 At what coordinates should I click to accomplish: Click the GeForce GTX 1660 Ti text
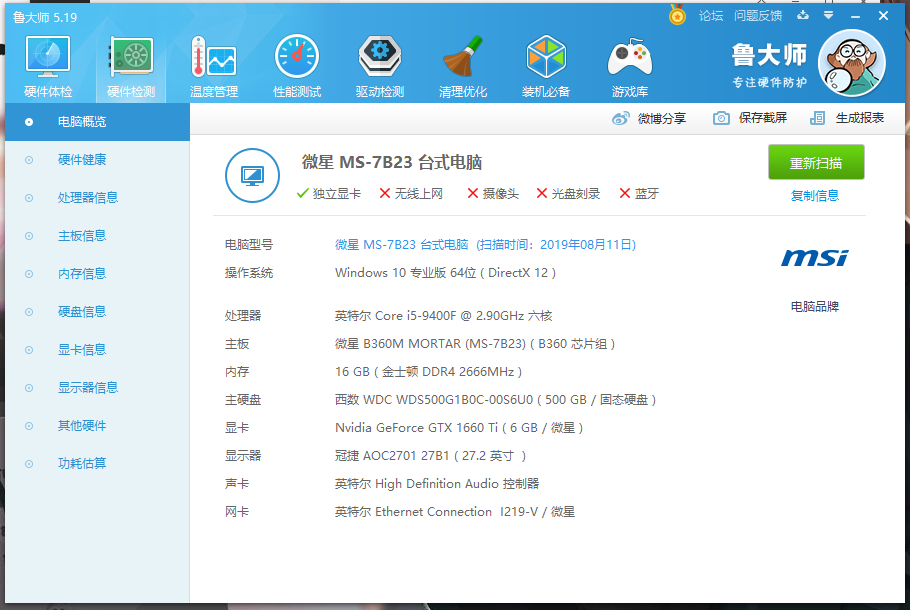pos(459,428)
